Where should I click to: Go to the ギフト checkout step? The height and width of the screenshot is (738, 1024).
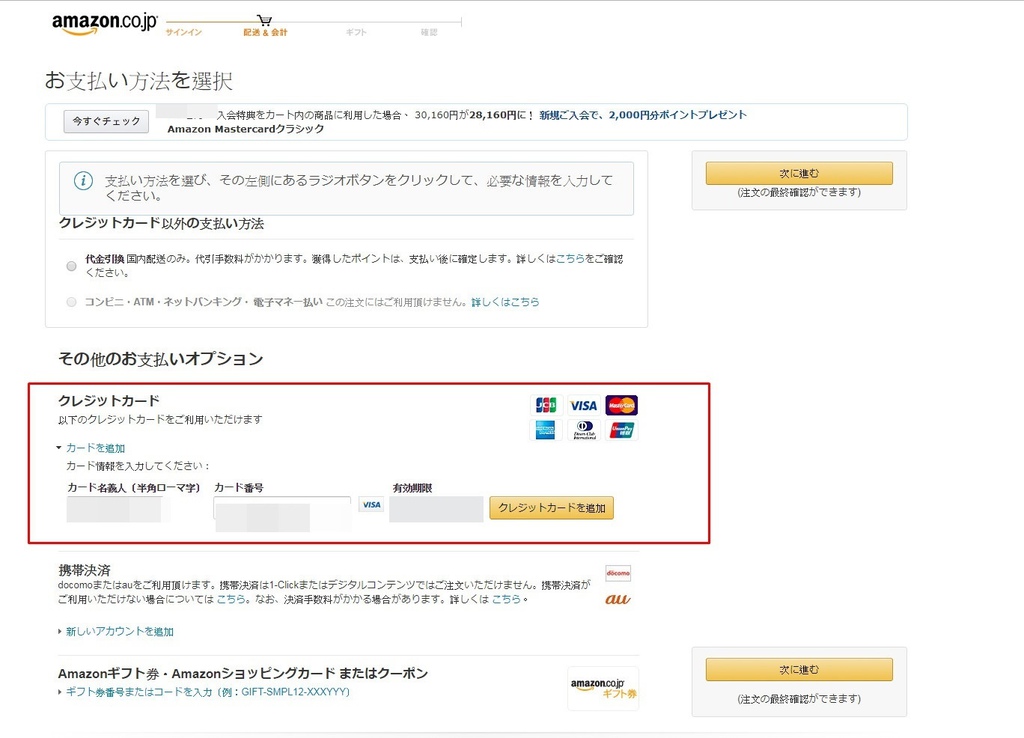coord(357,32)
